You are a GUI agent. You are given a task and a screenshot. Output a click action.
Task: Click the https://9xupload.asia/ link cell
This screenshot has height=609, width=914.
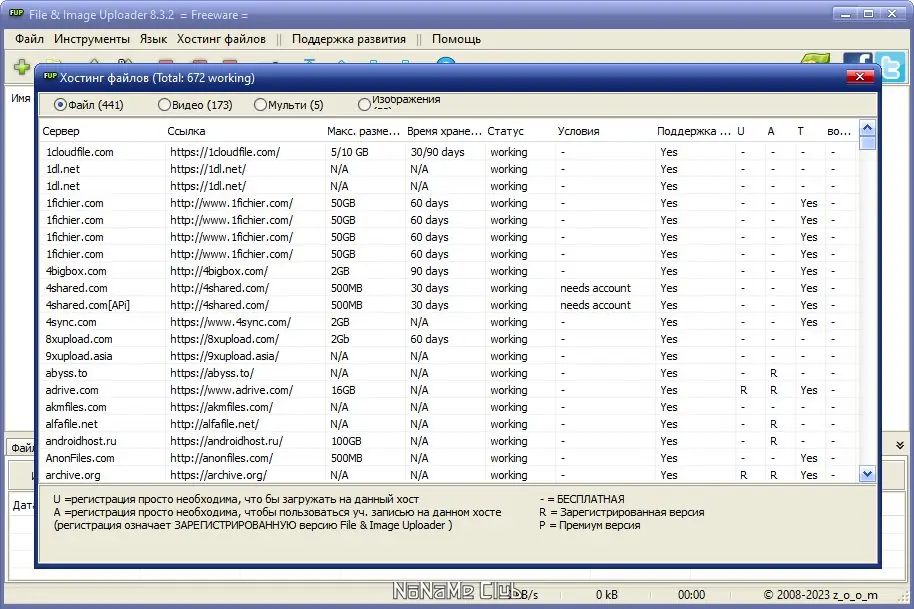click(x=224, y=355)
